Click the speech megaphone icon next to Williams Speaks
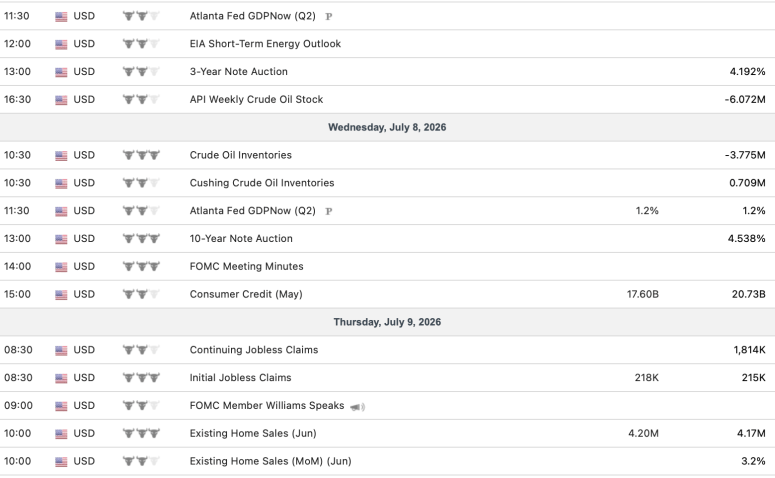 (x=357, y=407)
